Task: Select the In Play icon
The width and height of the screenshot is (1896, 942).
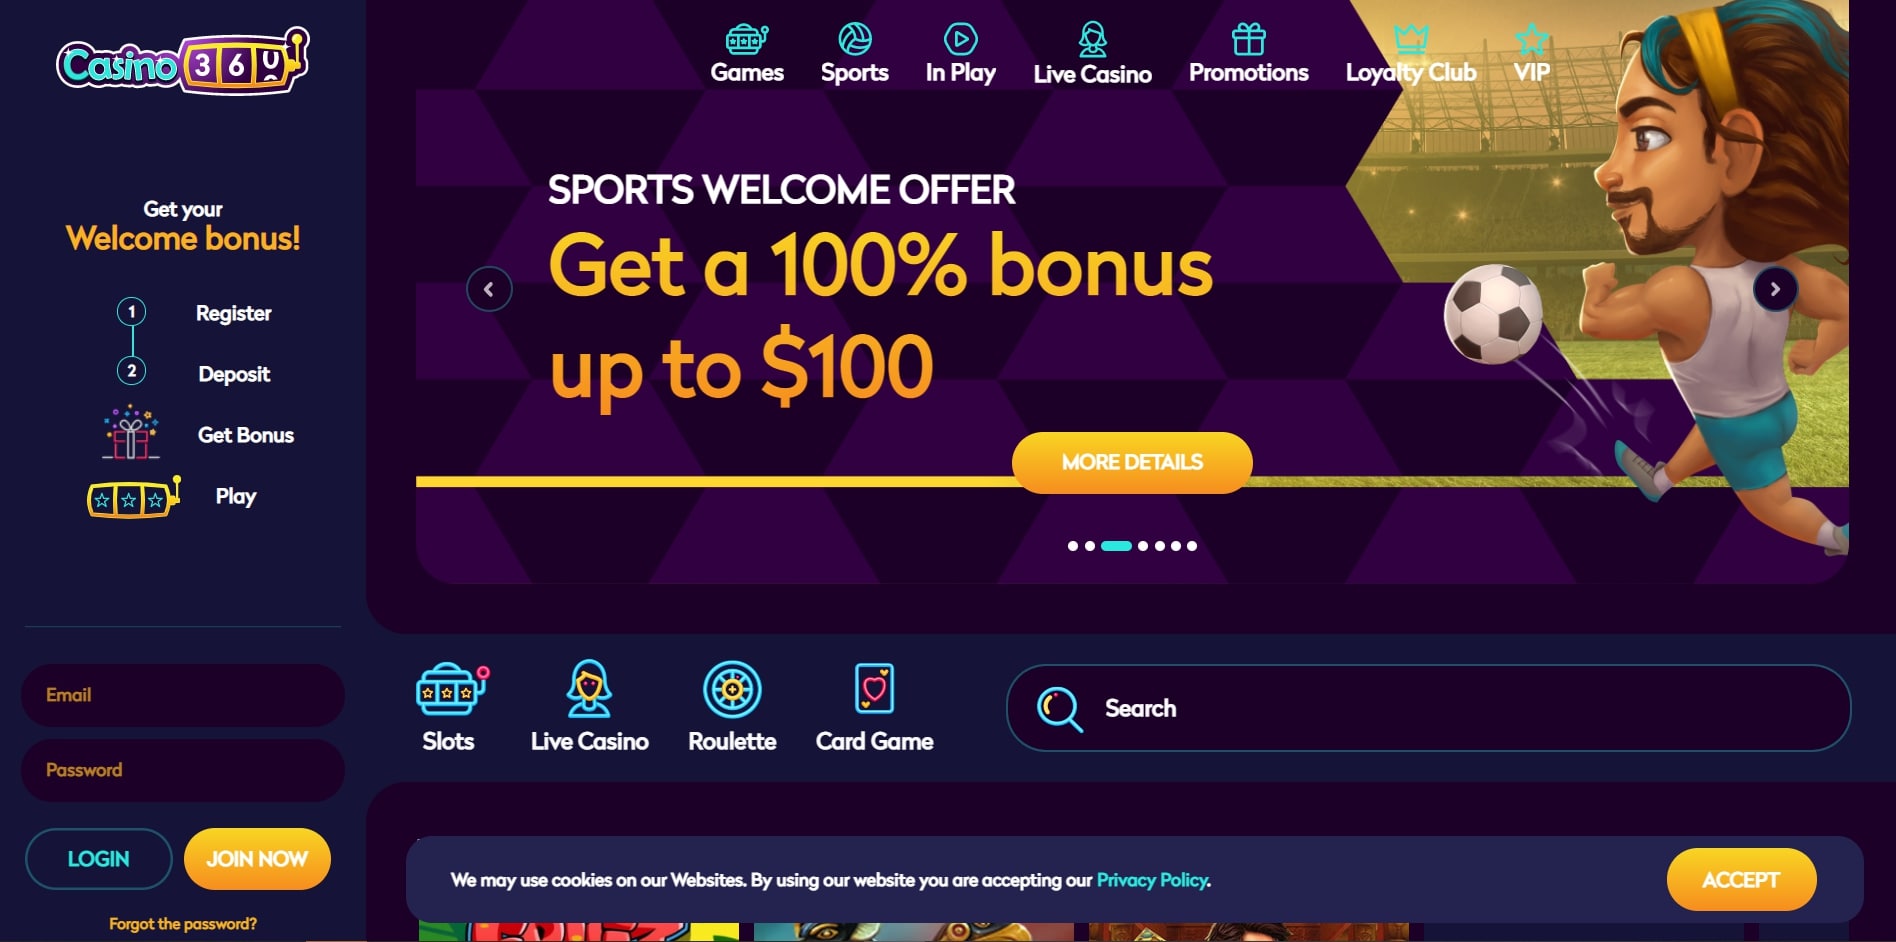Action: pyautogui.click(x=960, y=39)
